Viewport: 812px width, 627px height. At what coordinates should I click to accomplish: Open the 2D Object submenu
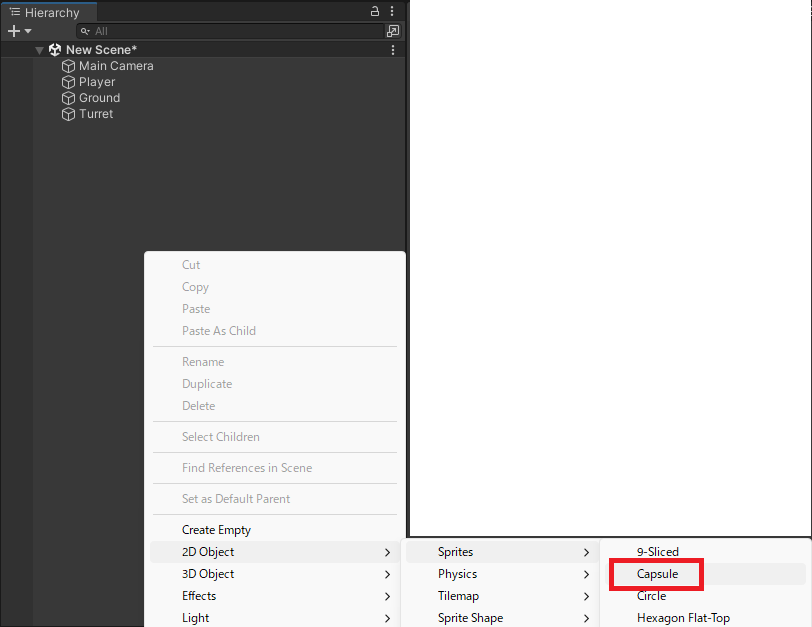tap(274, 552)
